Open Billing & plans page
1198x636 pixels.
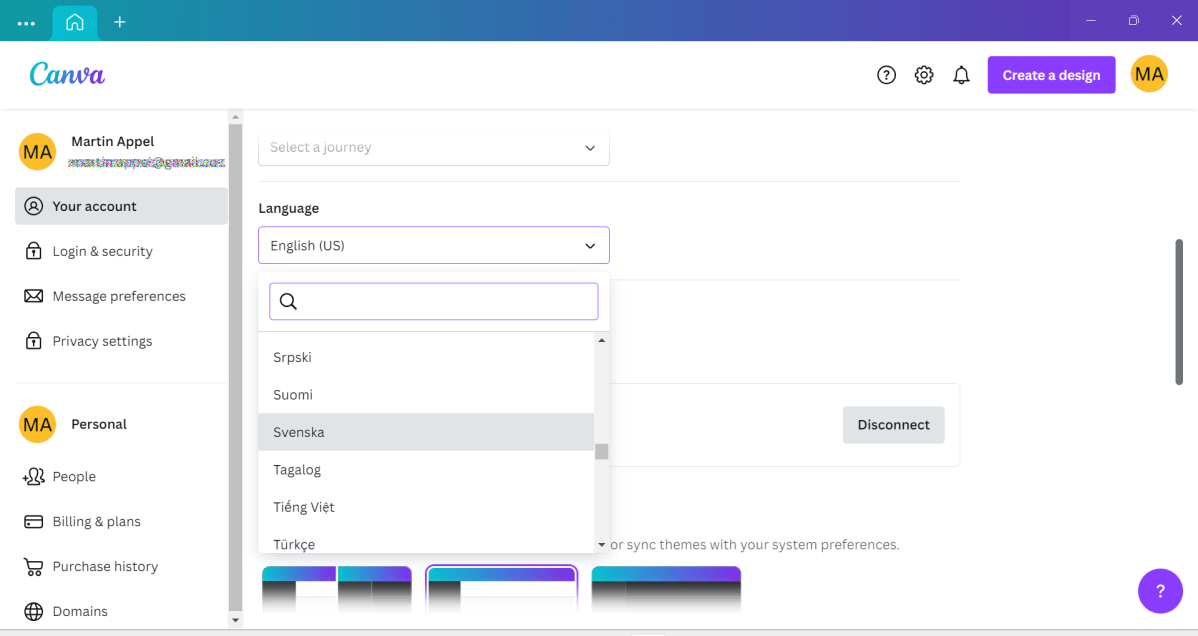tap(96, 521)
